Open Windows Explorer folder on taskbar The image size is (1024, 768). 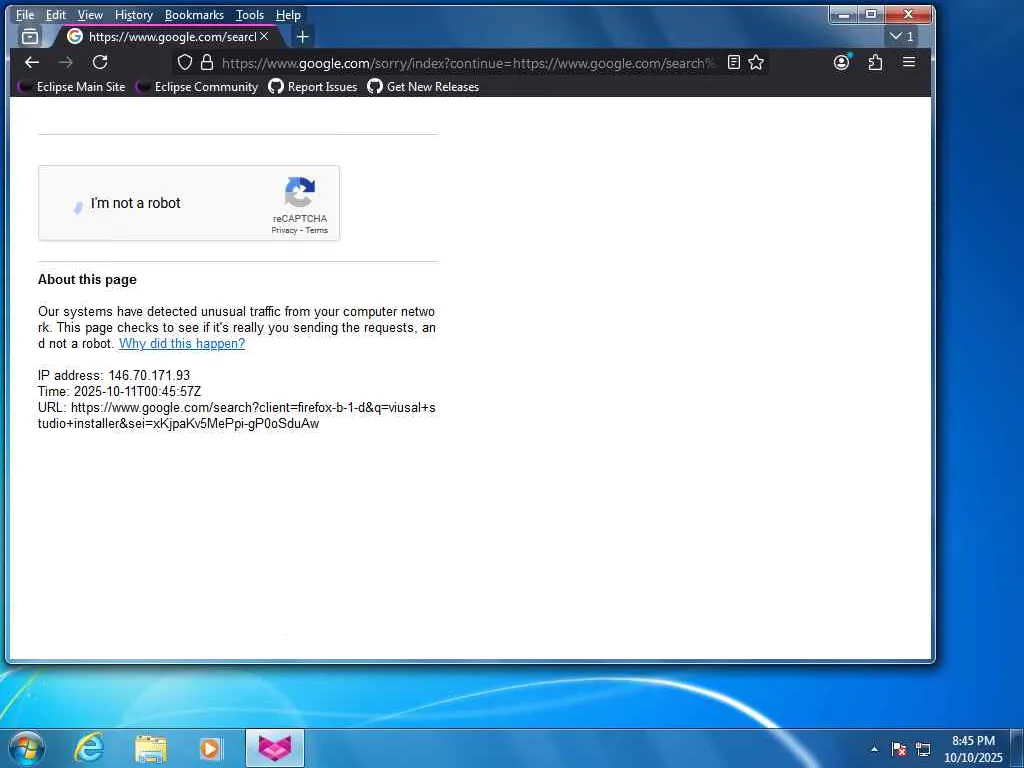[151, 748]
